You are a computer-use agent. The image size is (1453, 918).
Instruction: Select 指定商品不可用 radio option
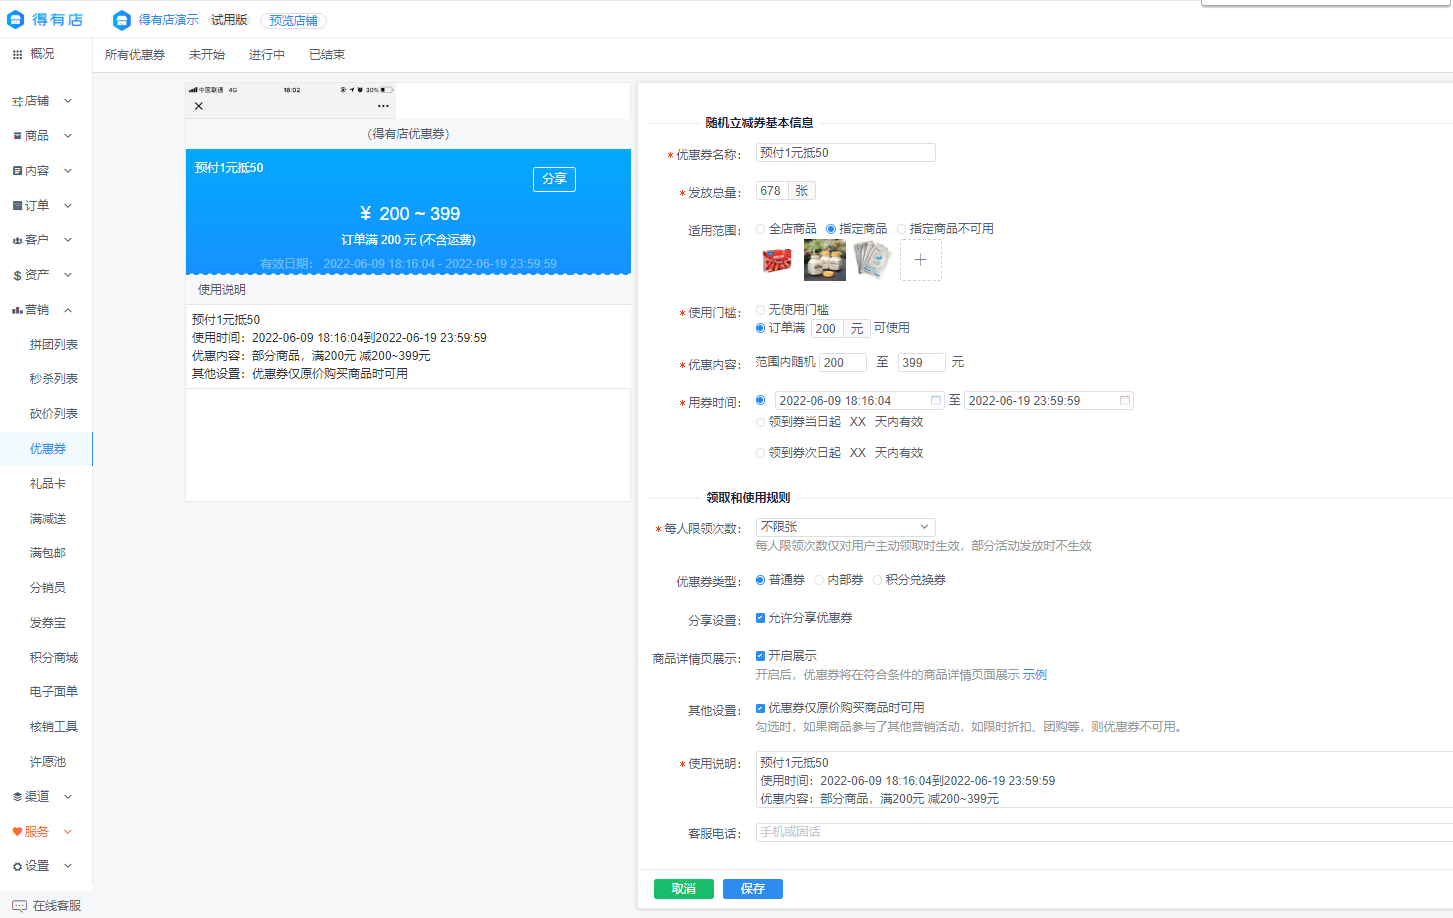[x=902, y=229]
